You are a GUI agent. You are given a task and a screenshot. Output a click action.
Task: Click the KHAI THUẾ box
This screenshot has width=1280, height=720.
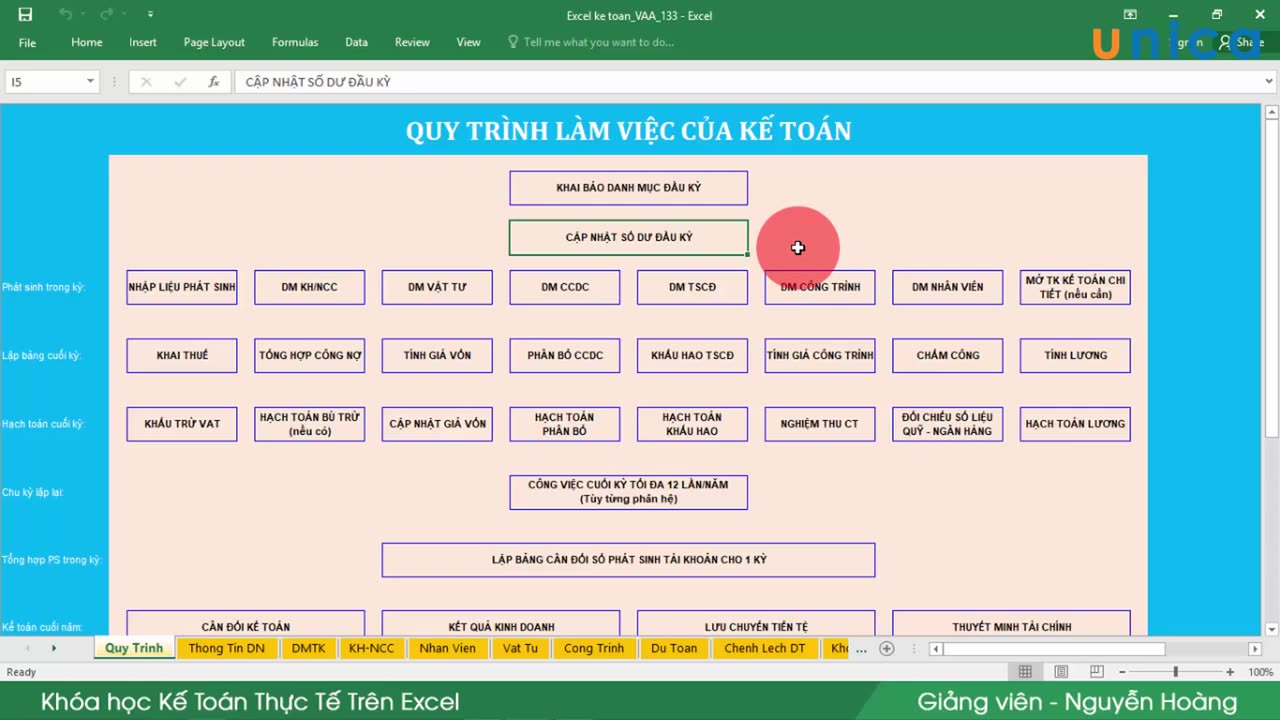[x=182, y=355]
